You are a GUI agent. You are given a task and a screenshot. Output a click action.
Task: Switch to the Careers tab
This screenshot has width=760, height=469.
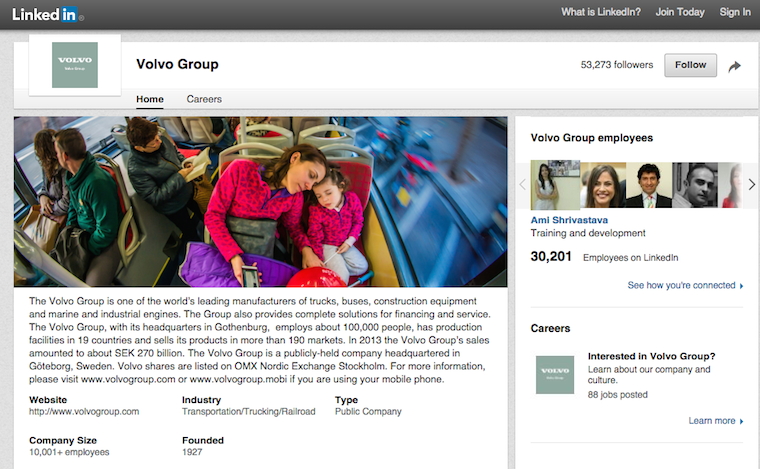(x=204, y=99)
